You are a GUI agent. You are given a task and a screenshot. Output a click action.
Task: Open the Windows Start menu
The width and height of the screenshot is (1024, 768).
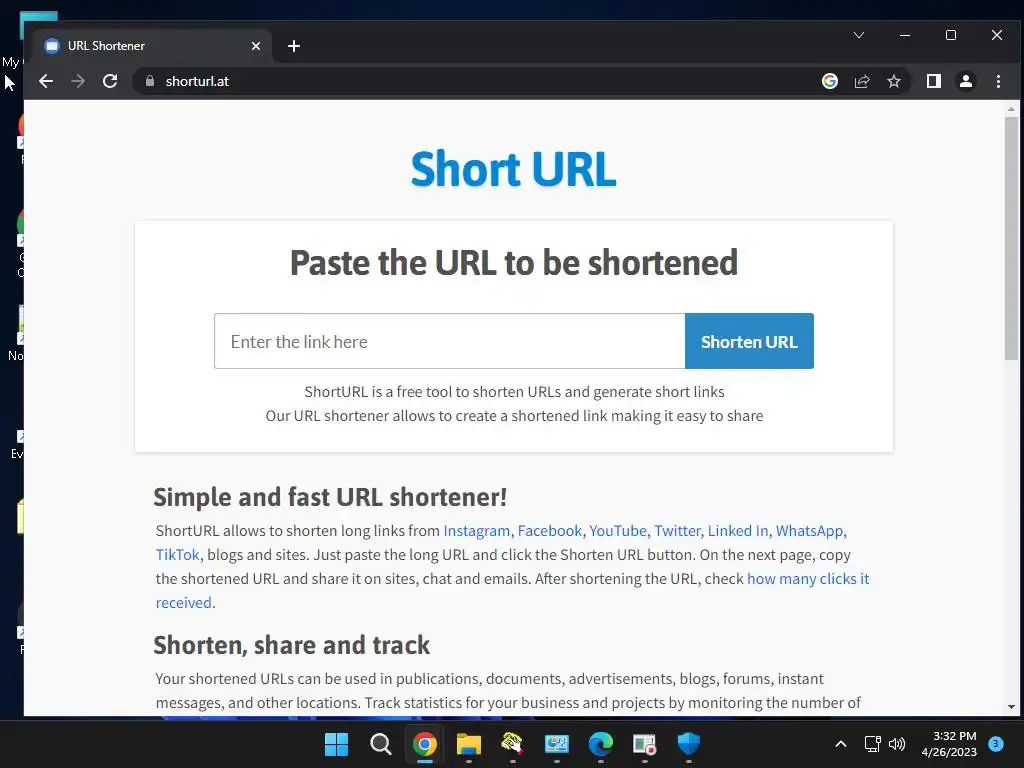coord(336,744)
